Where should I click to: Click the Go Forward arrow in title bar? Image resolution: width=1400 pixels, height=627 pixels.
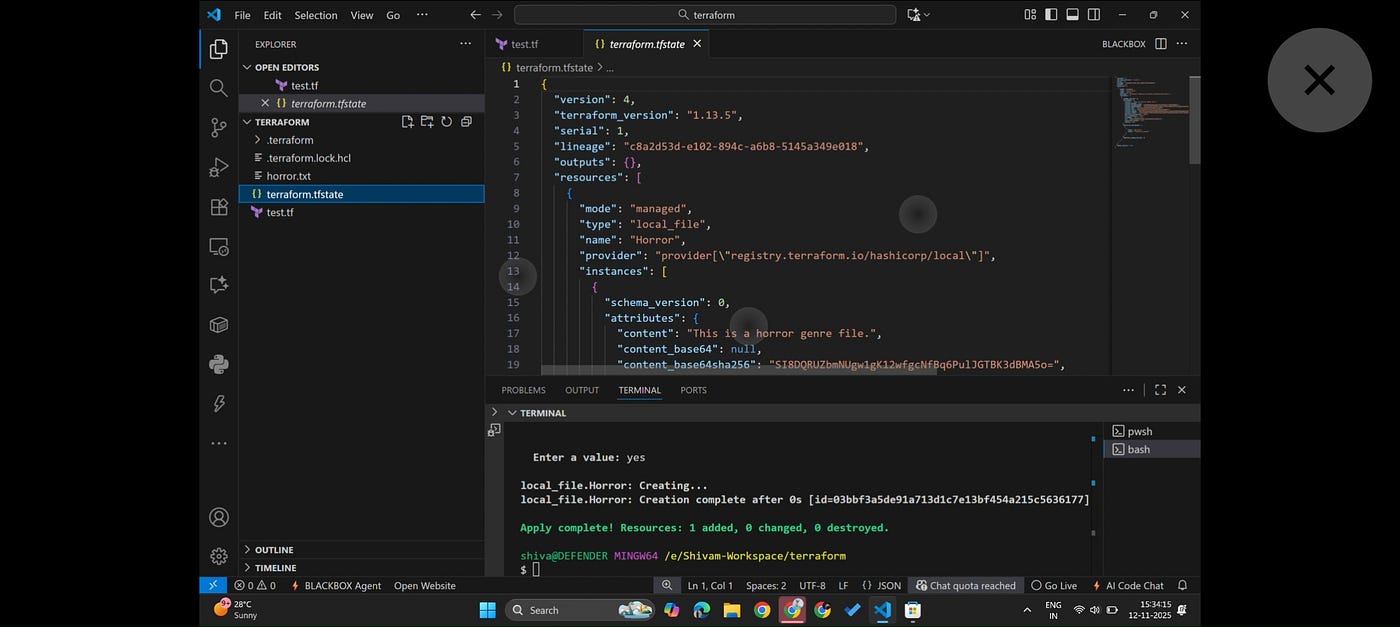498,15
